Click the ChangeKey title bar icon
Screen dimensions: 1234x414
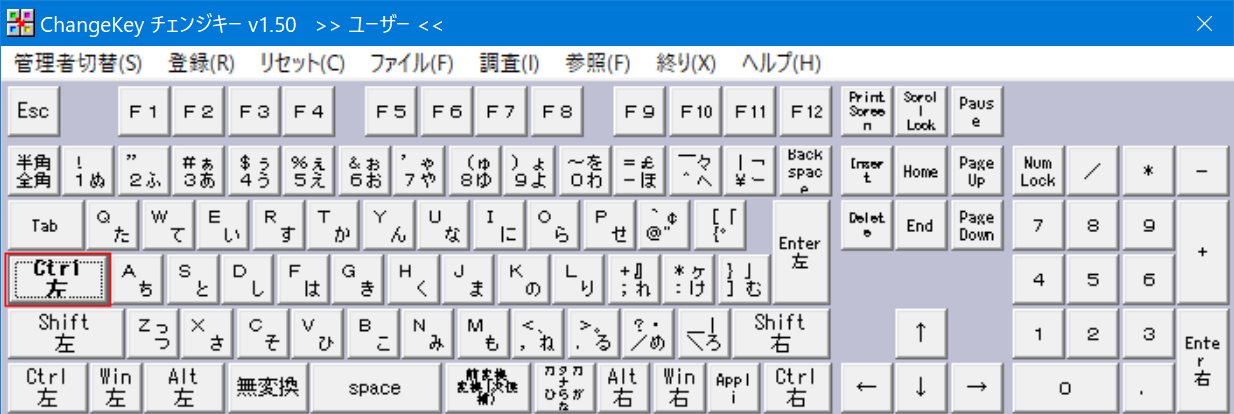18,22
